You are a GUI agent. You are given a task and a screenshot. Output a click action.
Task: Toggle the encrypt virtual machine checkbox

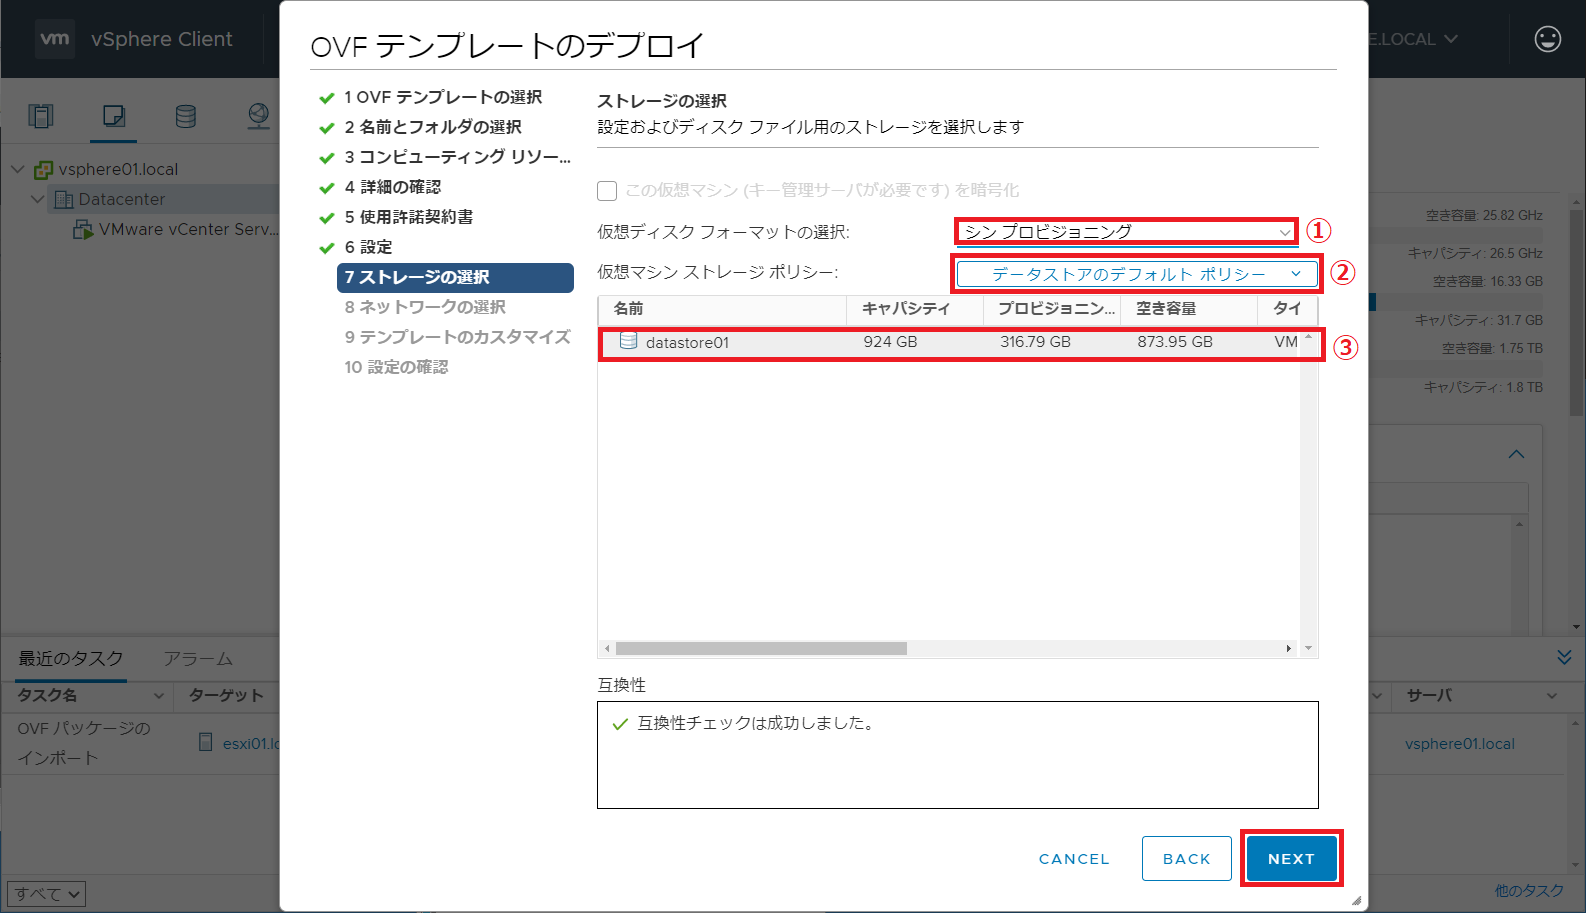click(x=607, y=191)
